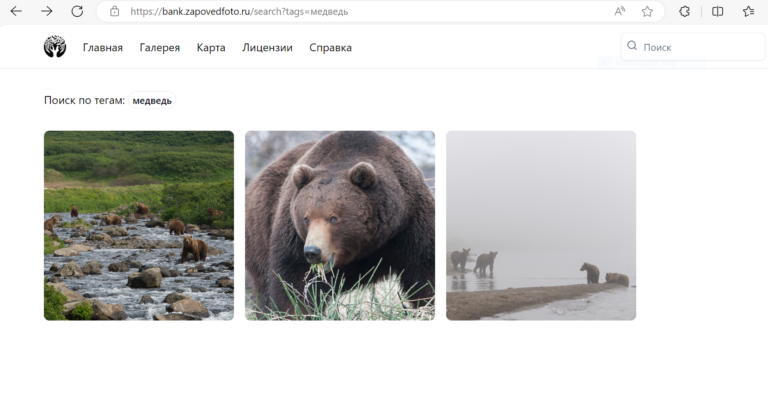Click the magnifier icon in Поиск box

632,46
